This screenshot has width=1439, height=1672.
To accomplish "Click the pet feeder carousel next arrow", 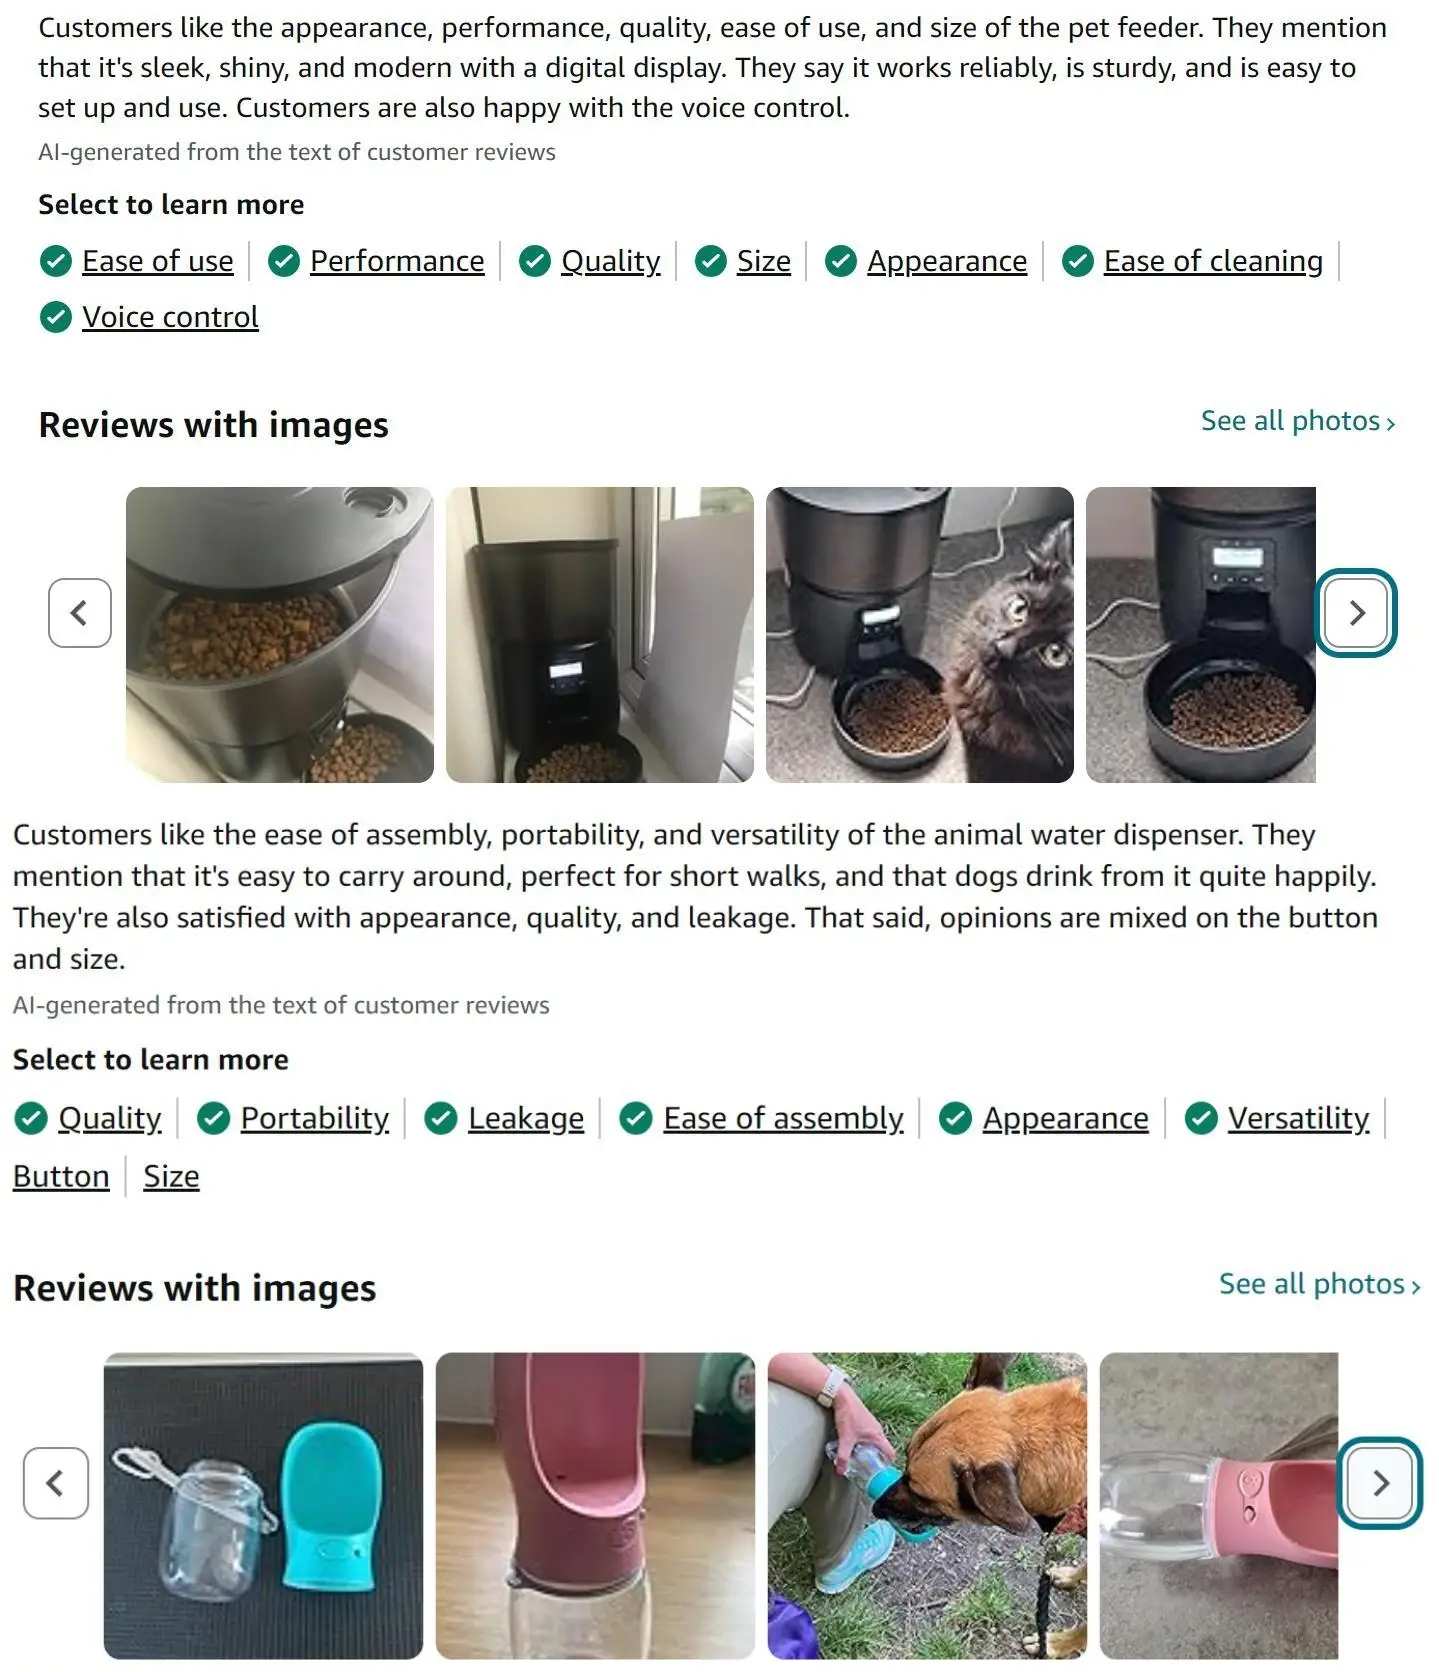I will tap(1355, 613).
